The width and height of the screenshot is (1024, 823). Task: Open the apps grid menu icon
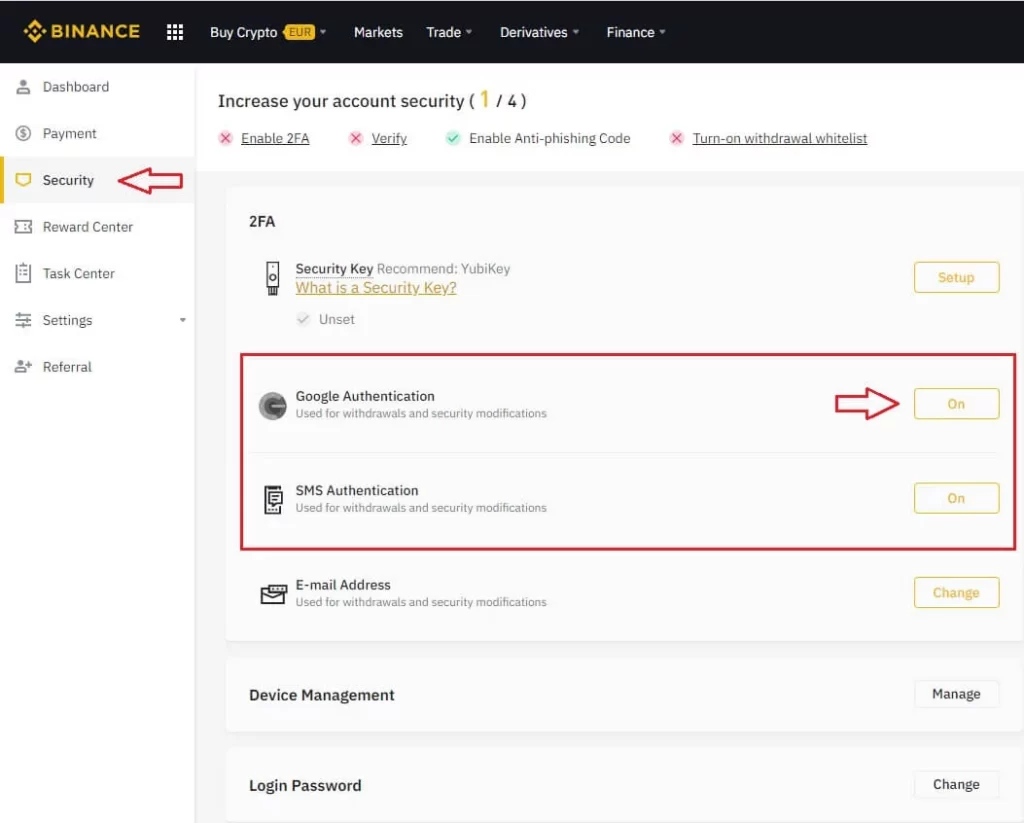pyautogui.click(x=175, y=32)
